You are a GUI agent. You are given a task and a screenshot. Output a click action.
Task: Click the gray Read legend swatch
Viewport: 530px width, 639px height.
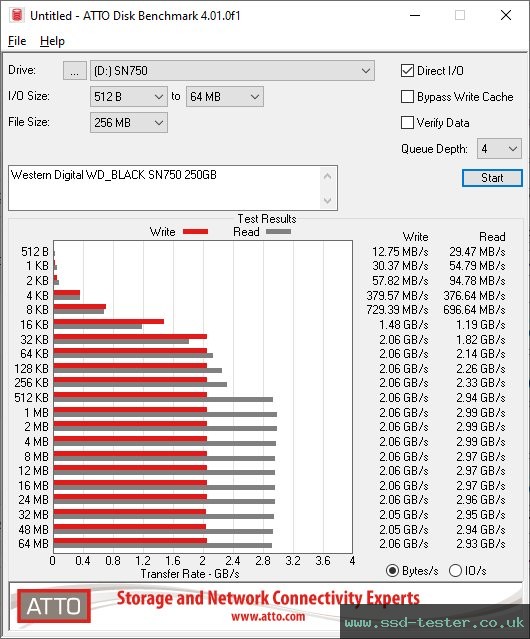pos(279,231)
